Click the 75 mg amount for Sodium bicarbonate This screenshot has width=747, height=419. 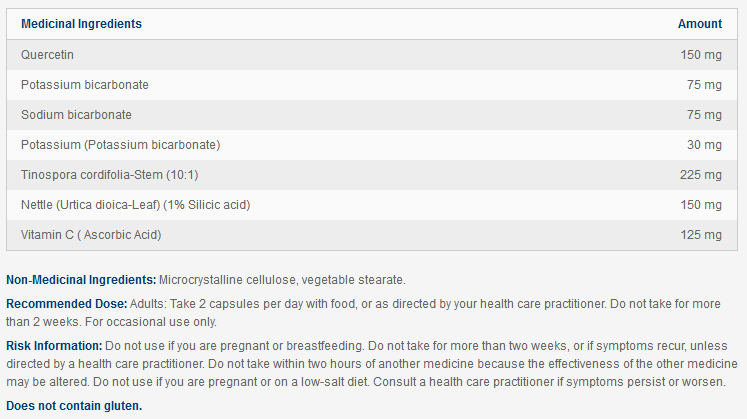tap(704, 115)
